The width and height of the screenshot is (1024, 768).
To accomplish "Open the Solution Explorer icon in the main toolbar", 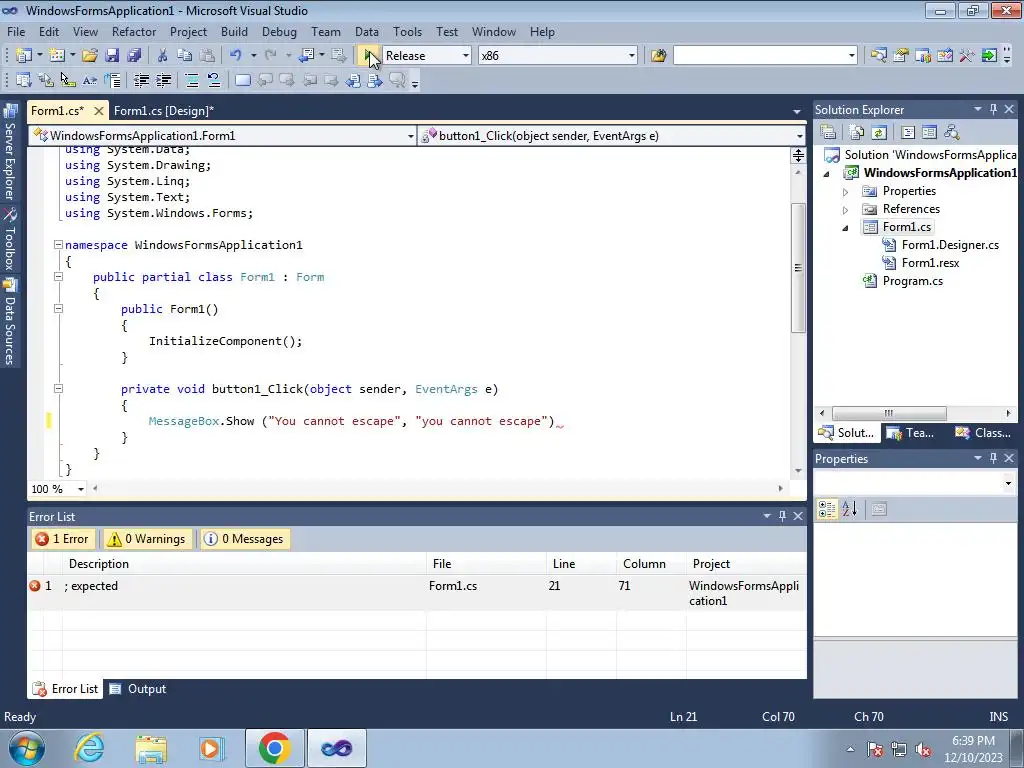I will (878, 56).
